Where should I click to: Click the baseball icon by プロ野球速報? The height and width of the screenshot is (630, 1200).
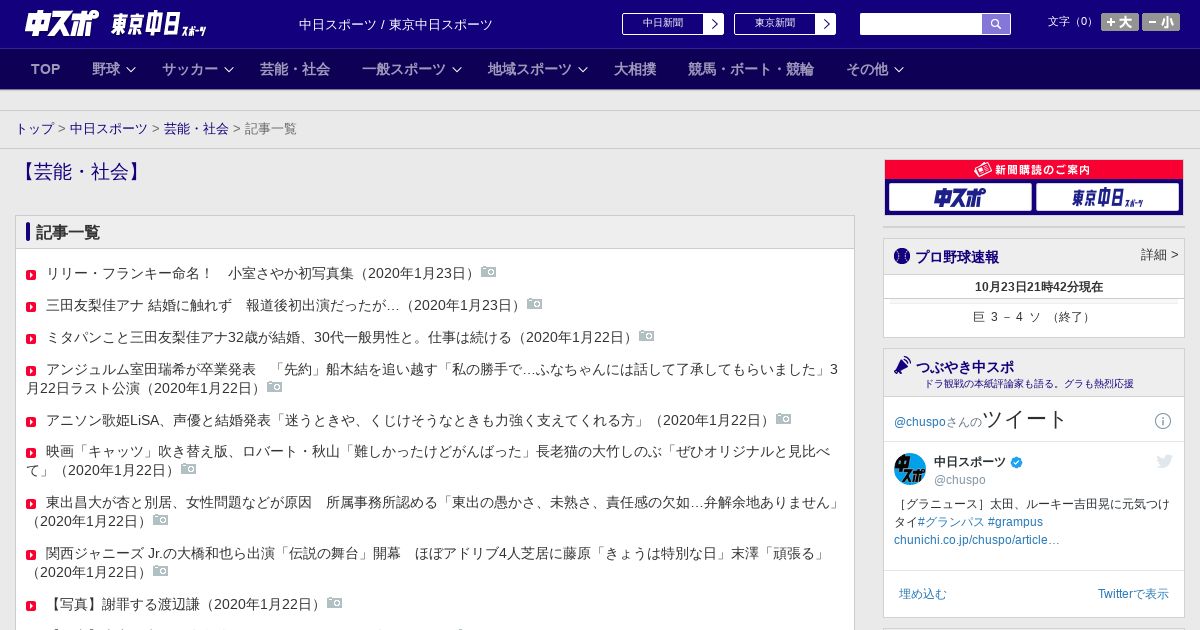click(x=902, y=257)
